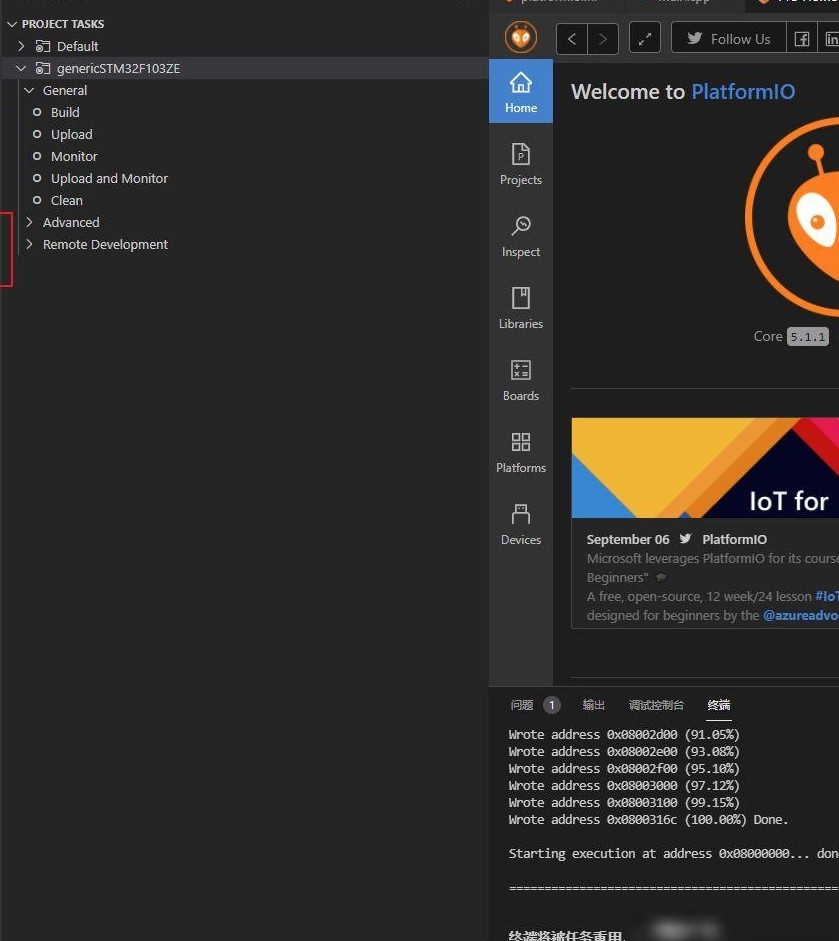Open the Projects section

click(x=520, y=164)
